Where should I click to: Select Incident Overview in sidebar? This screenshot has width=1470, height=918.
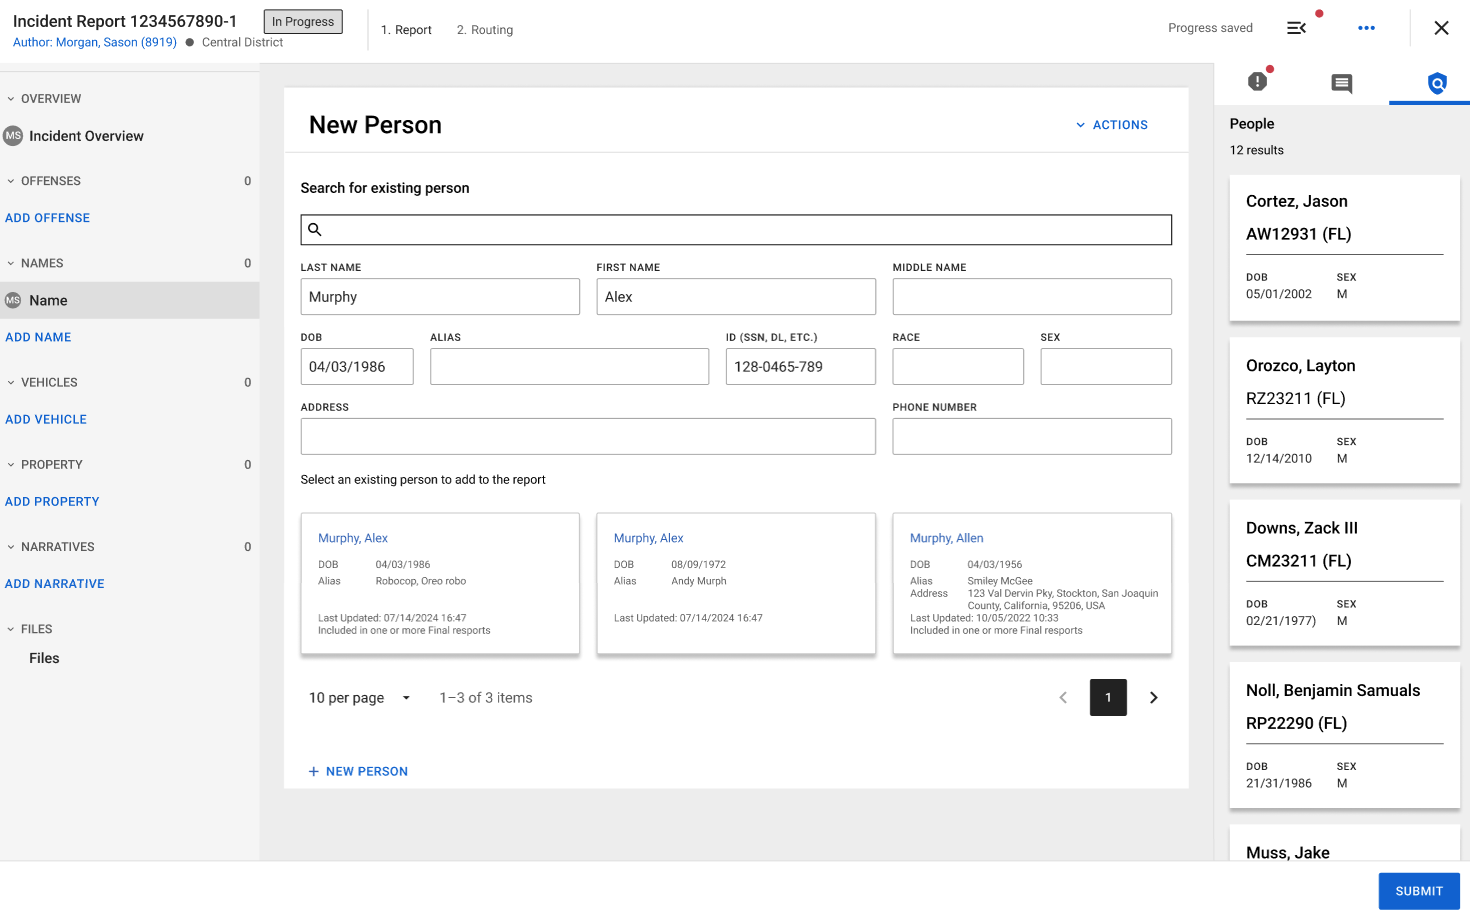pos(86,136)
